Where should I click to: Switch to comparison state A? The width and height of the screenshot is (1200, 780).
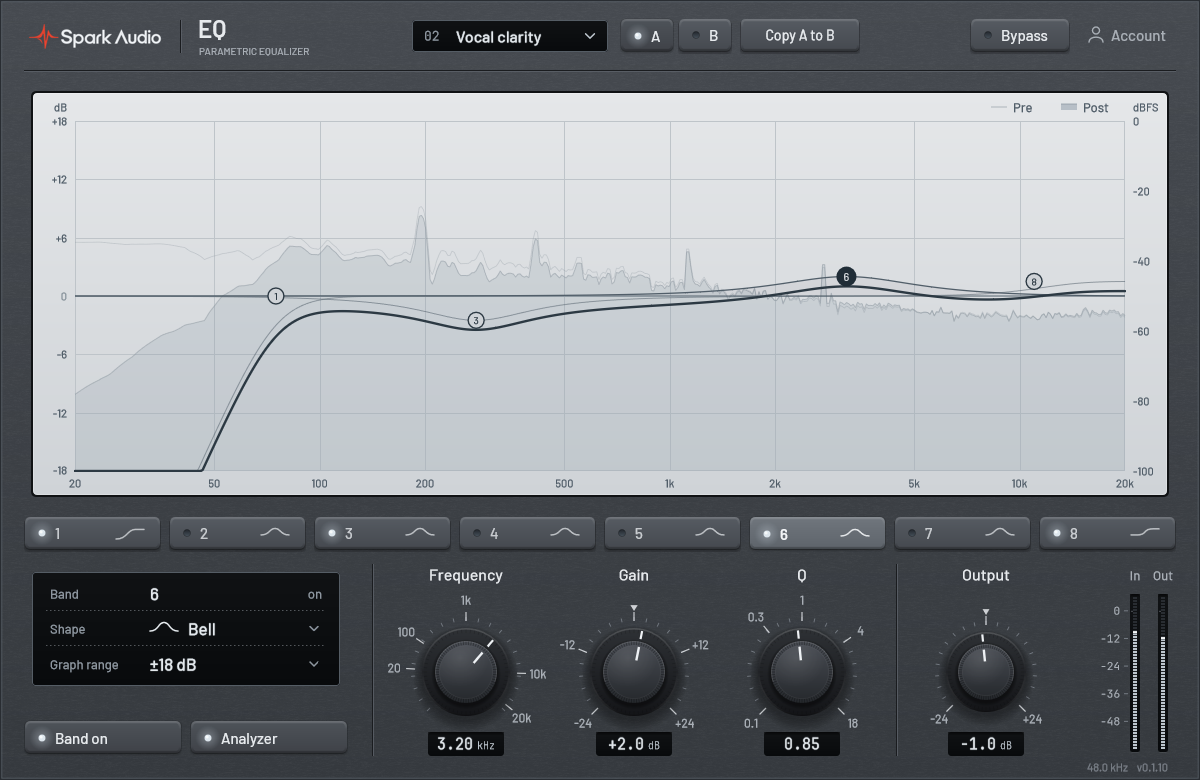(x=647, y=36)
